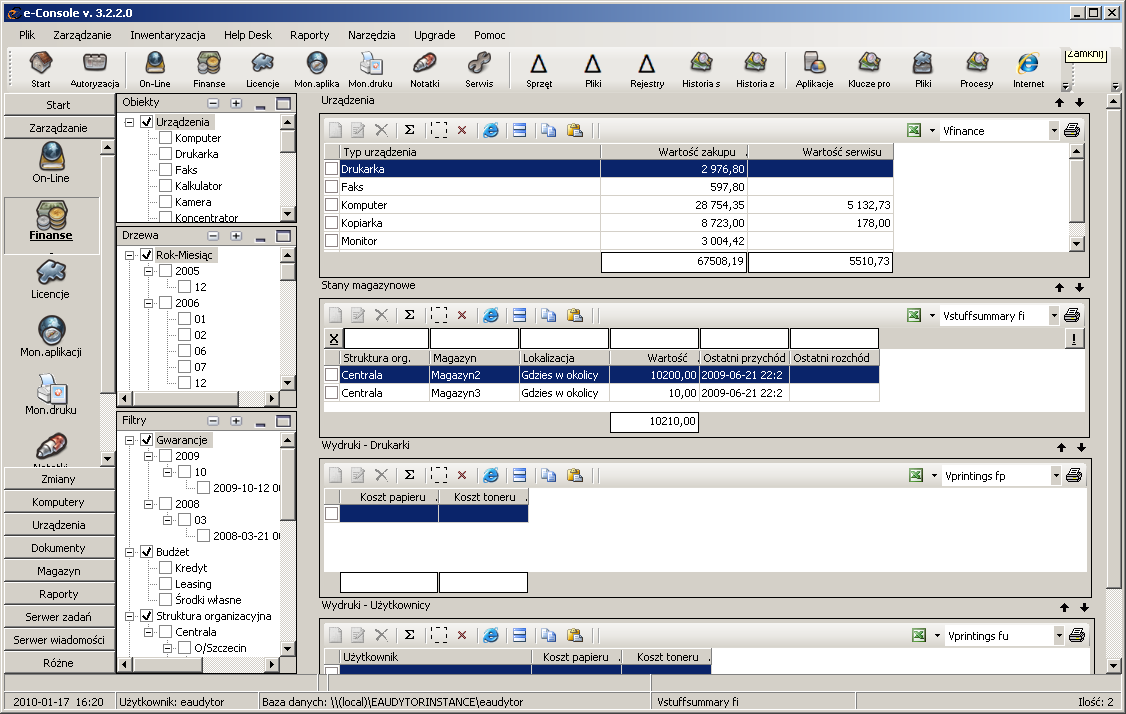Click the Licencje puzzle icon in toolbar

[x=263, y=70]
